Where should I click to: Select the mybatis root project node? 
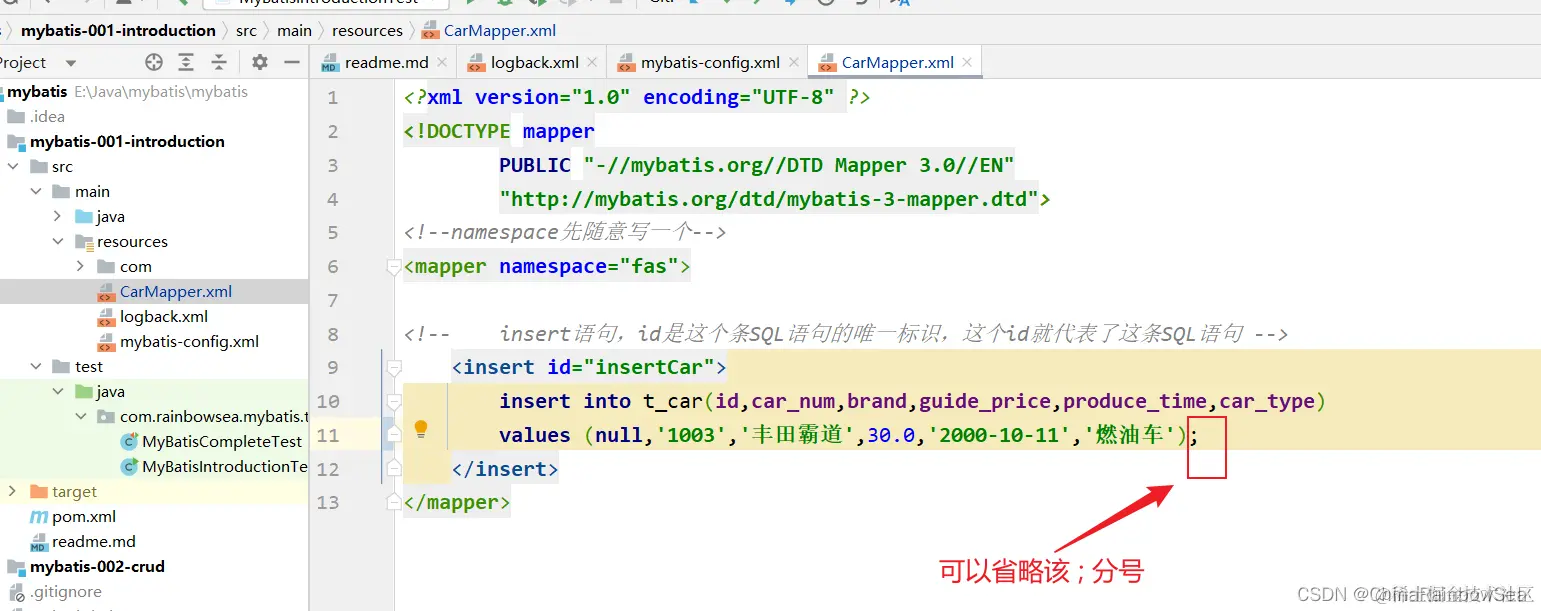tap(37, 91)
